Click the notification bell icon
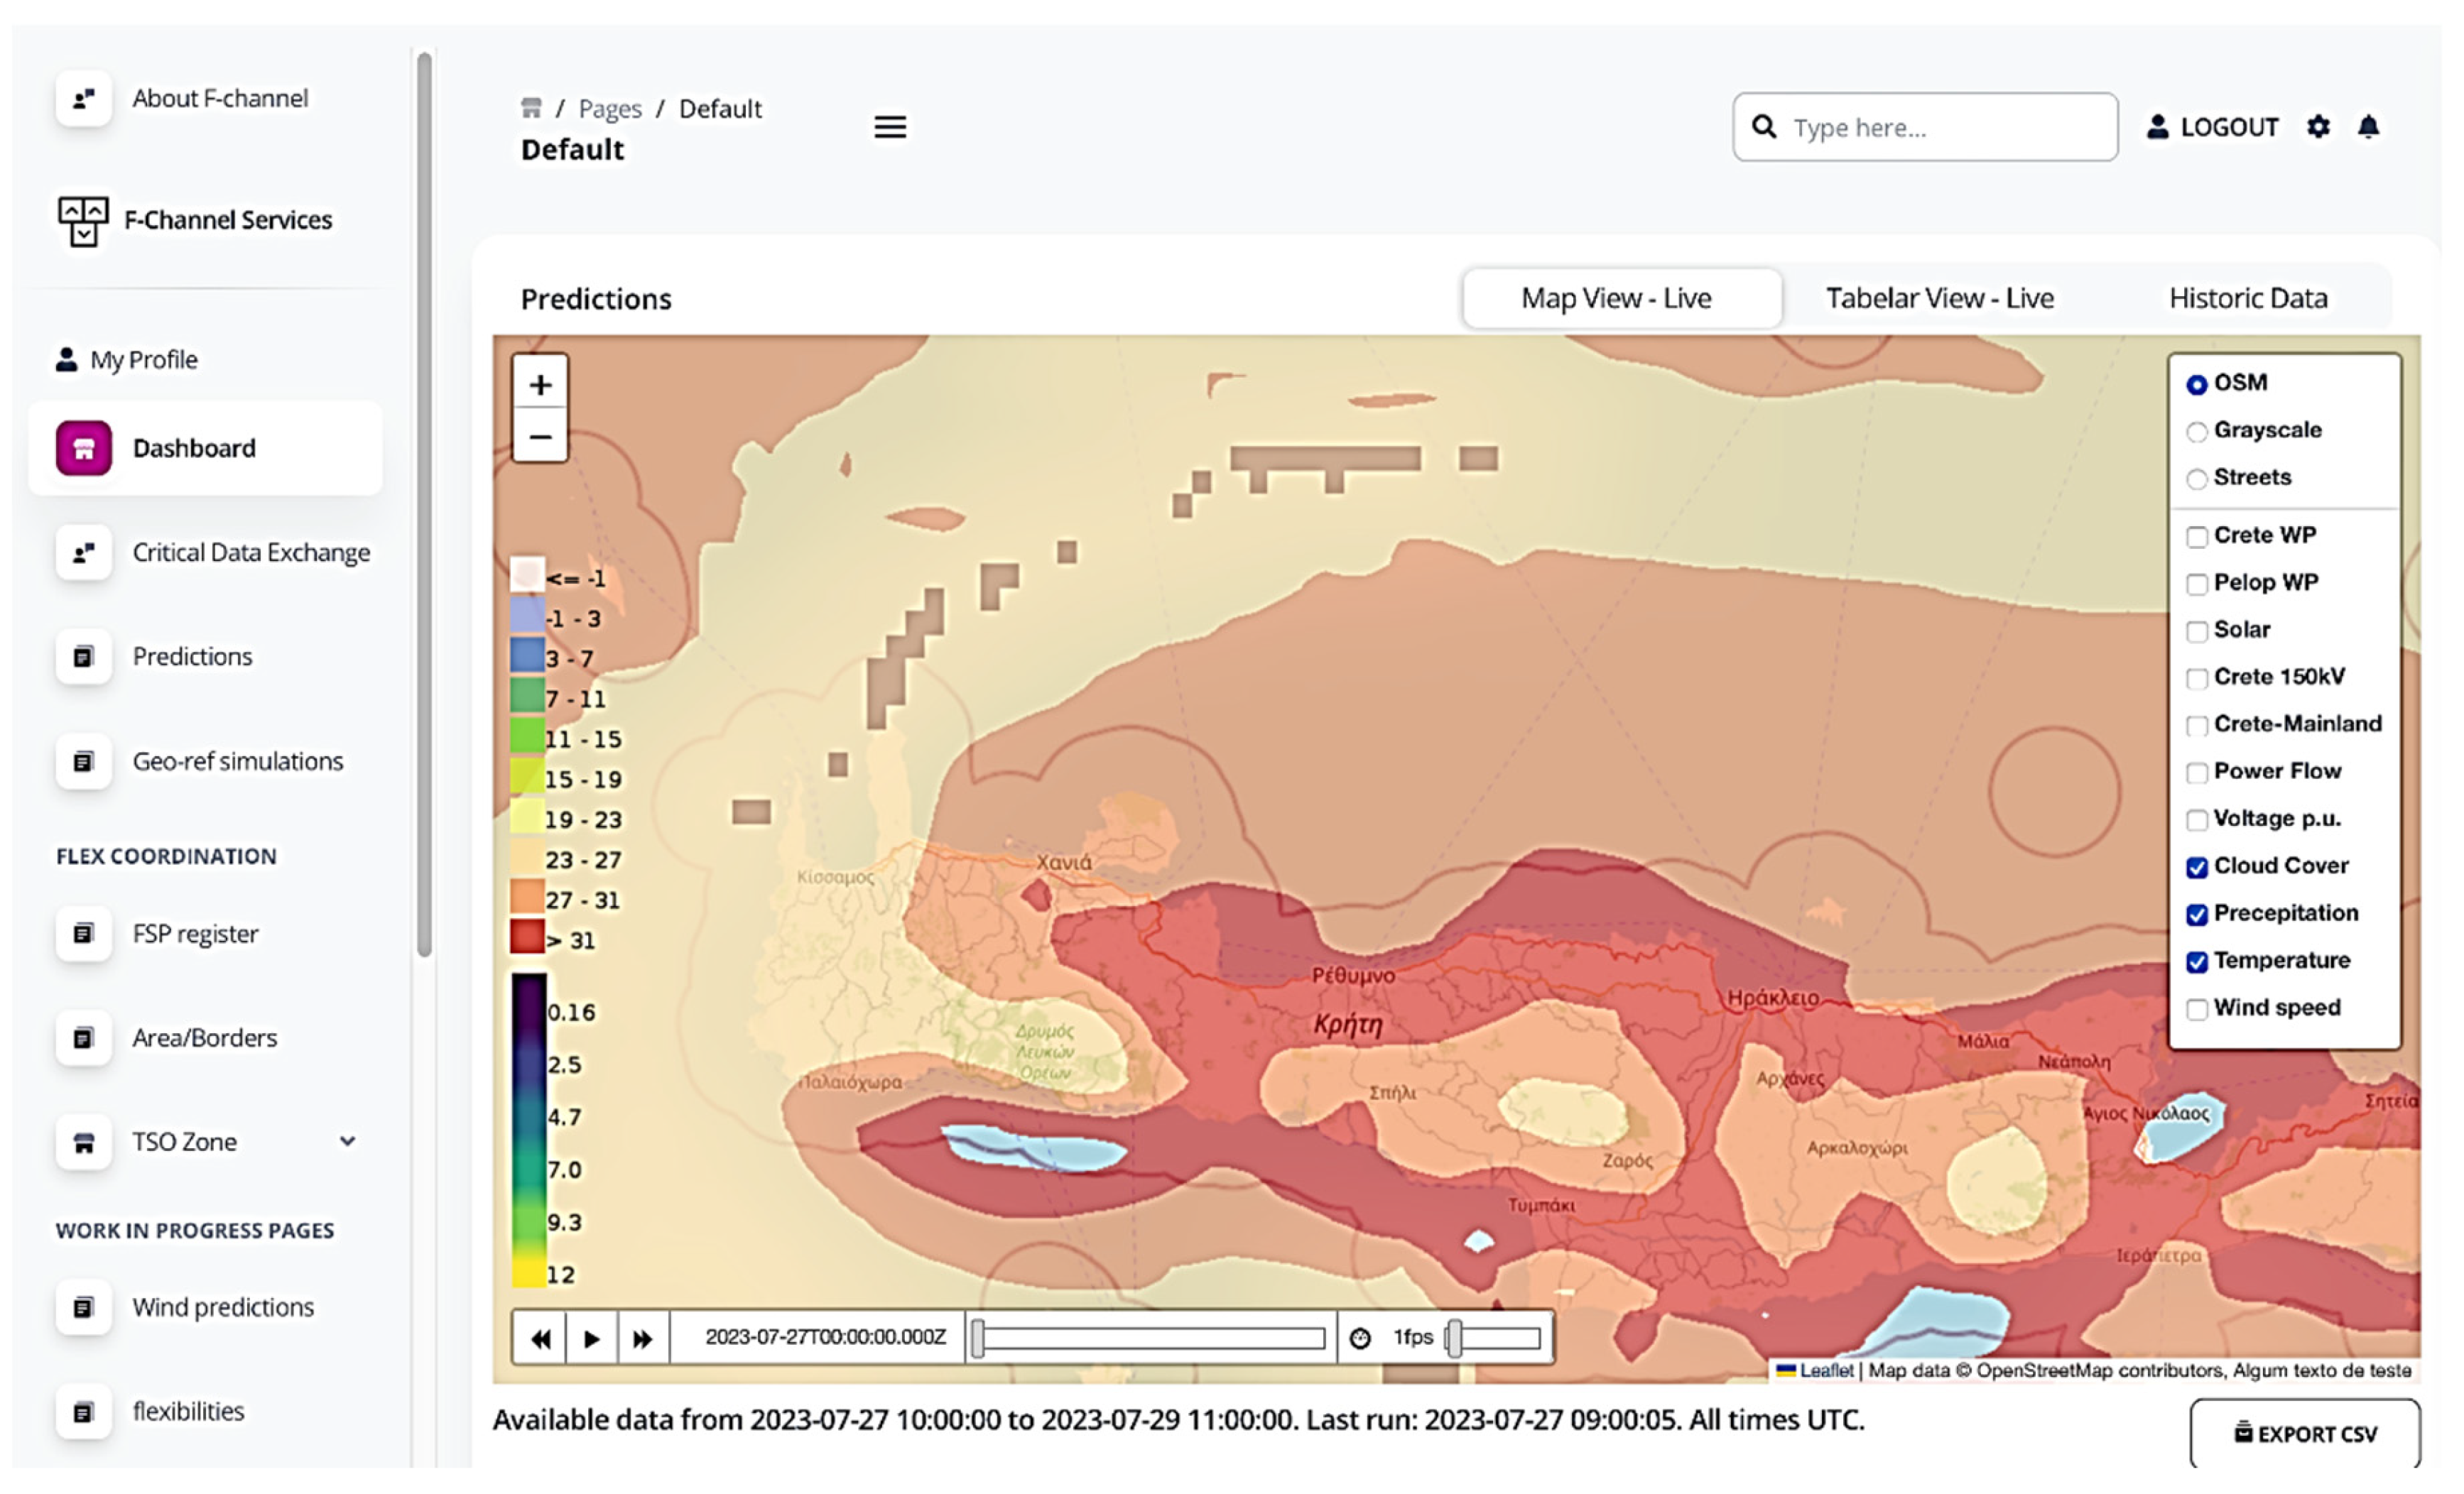This screenshot has height=1494, width=2464. [x=2368, y=127]
